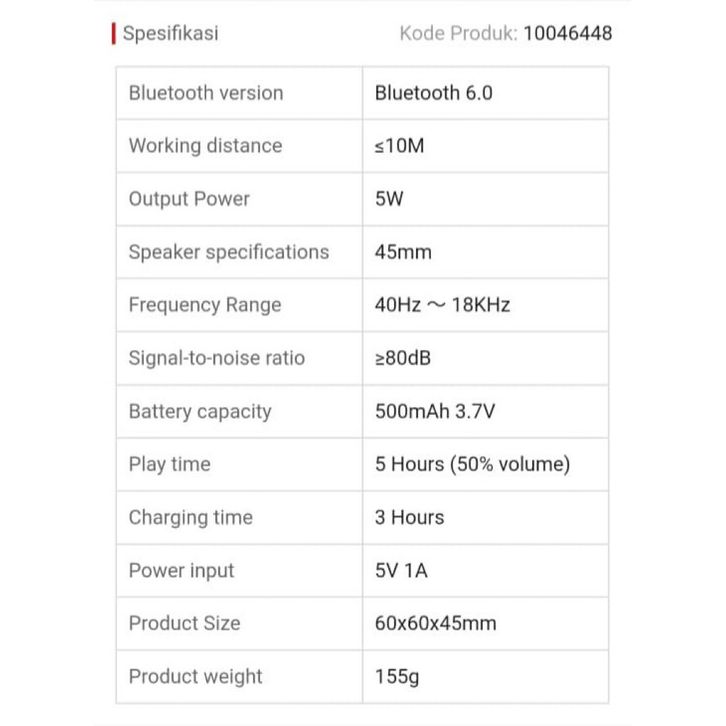Image resolution: width=726 pixels, height=726 pixels.
Task: Select the ≤10M distance value
Action: 399,146
